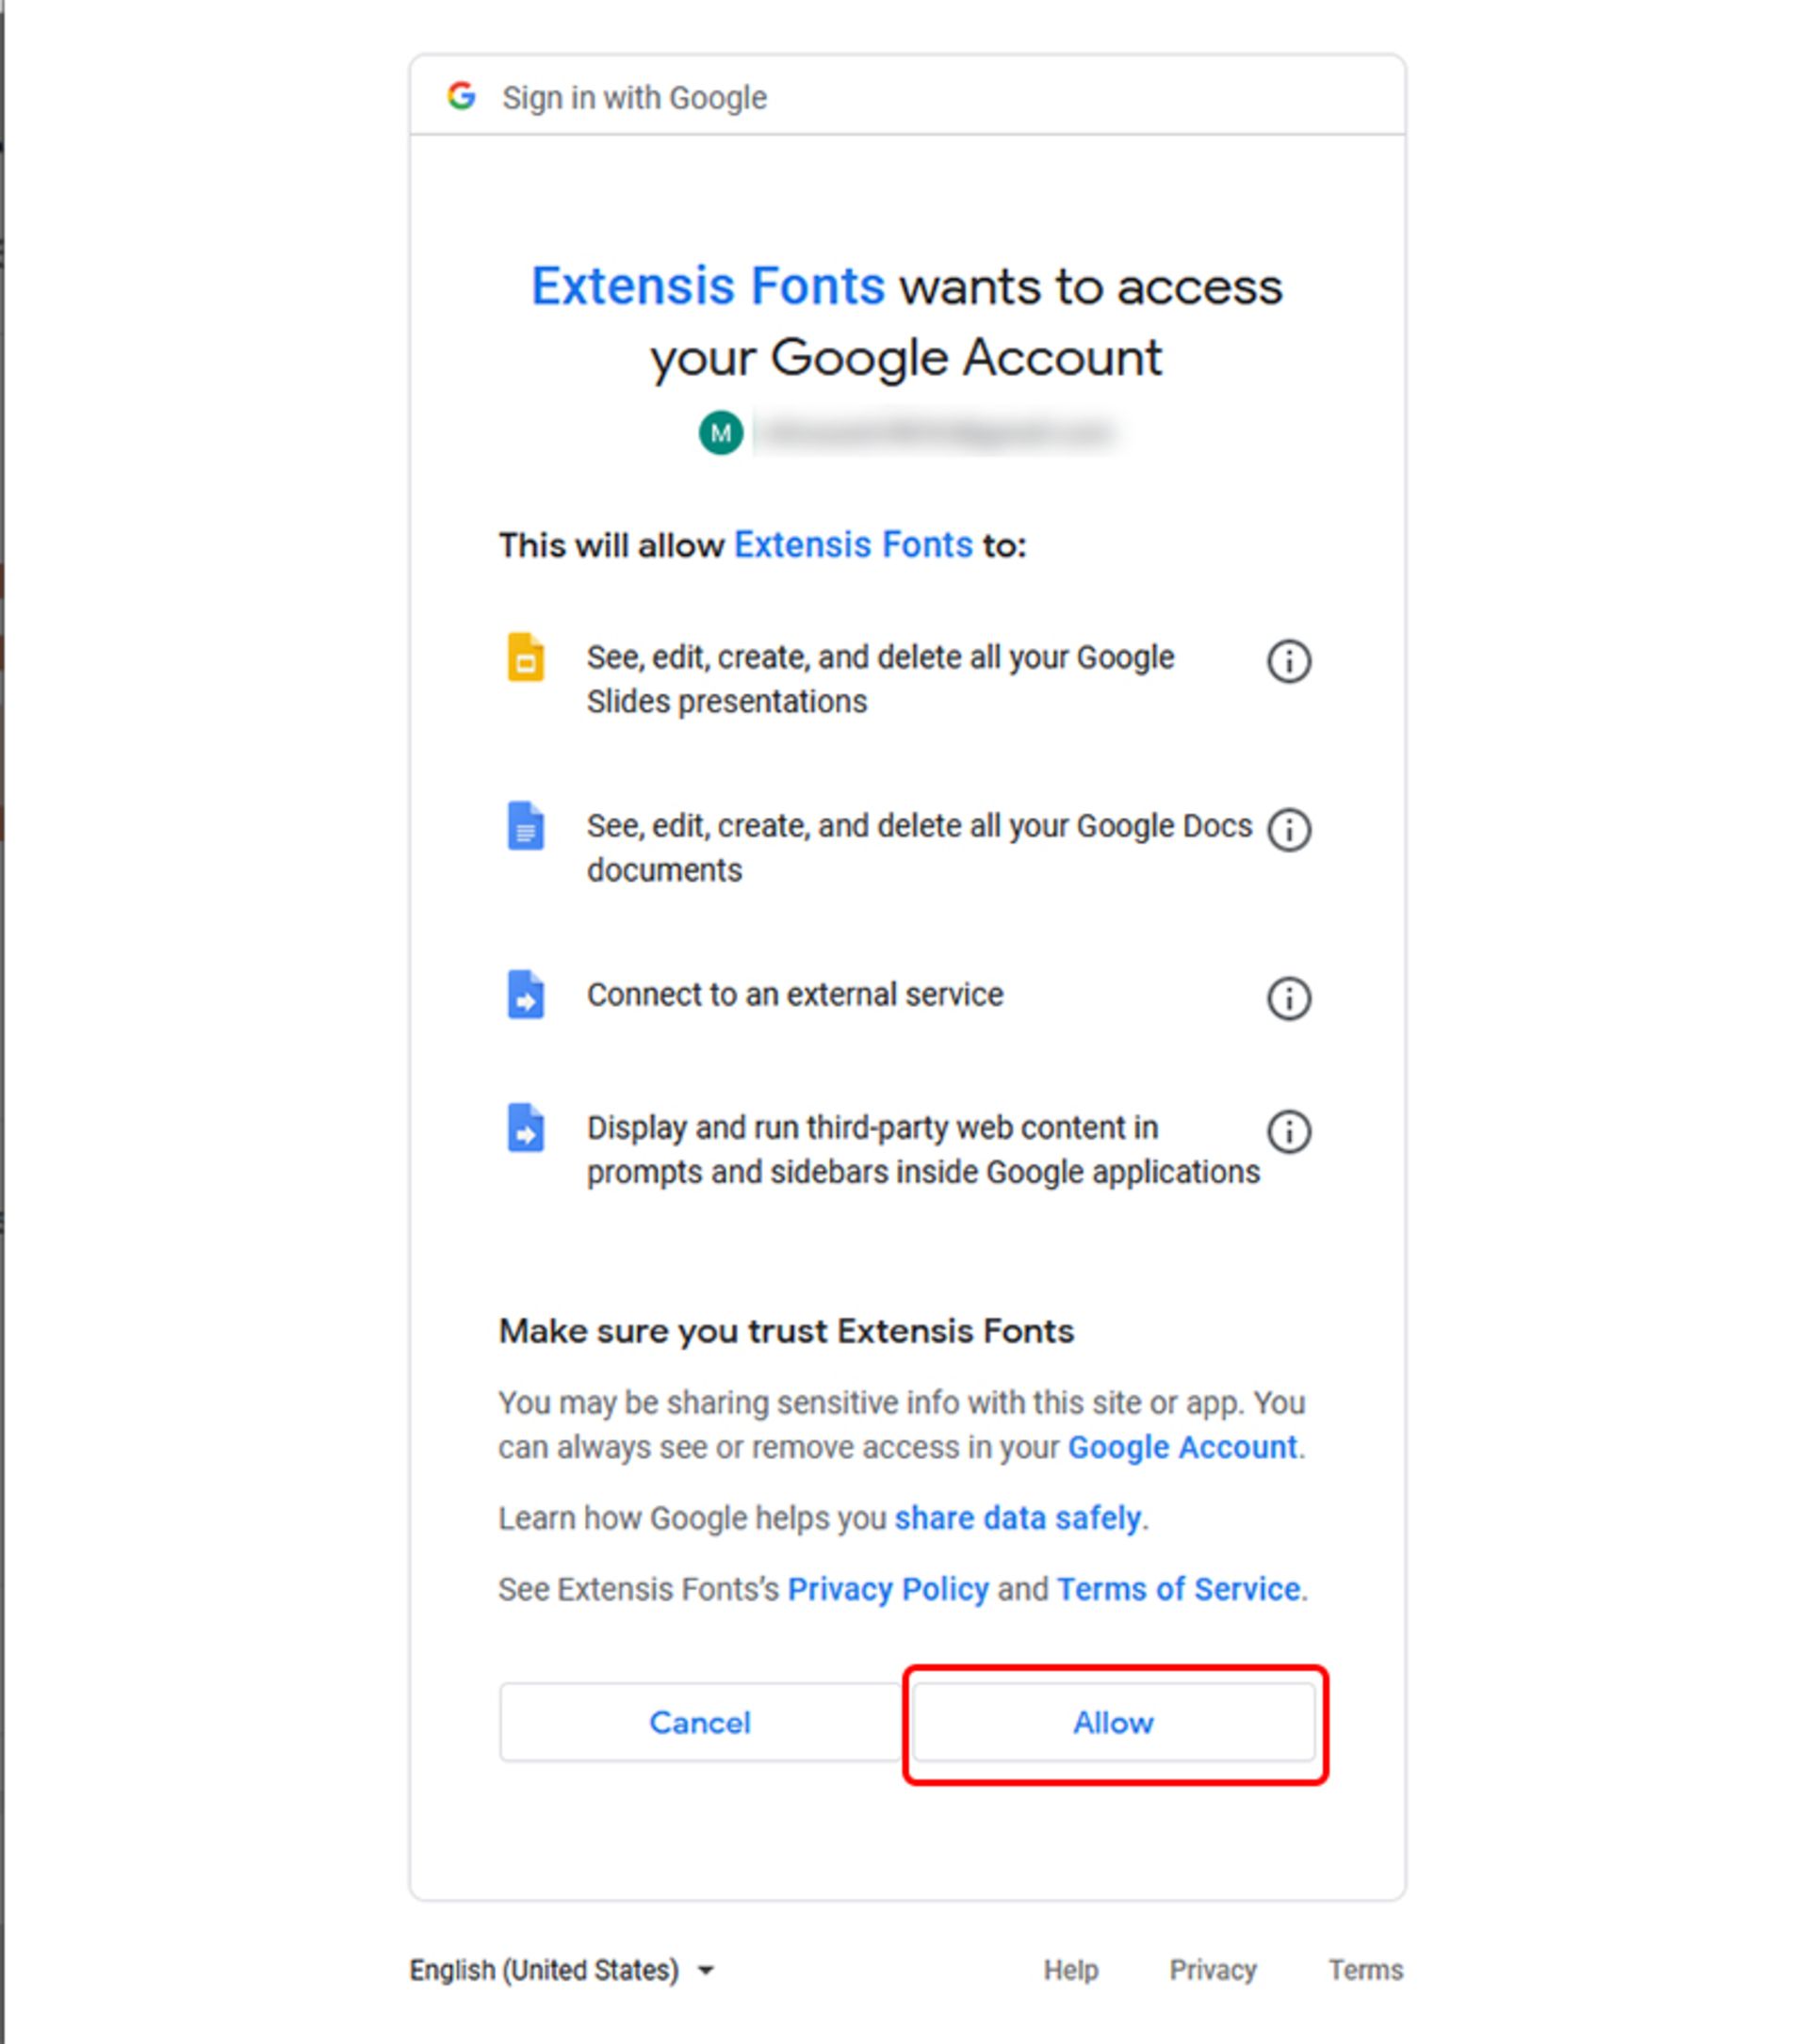1809x2044 pixels.
Task: Click the Google G logo
Action: point(461,96)
